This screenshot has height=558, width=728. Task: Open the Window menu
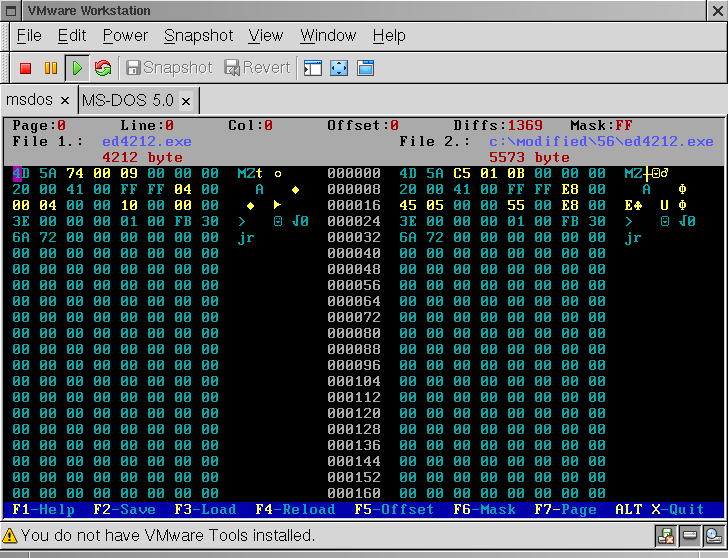328,36
